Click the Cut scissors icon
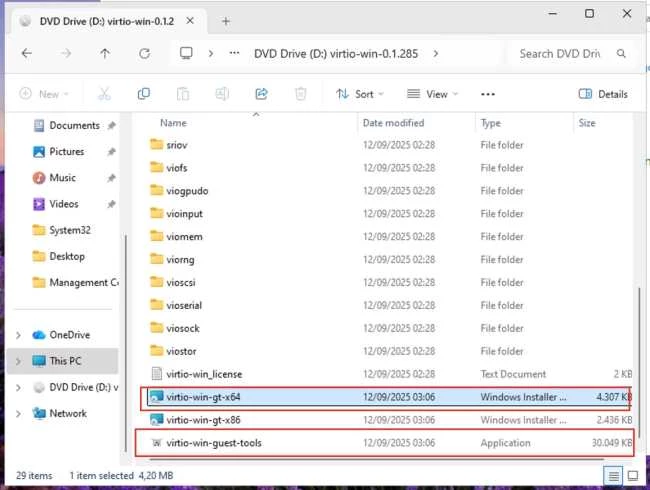Screen dimensions: 650x490 pos(104,94)
